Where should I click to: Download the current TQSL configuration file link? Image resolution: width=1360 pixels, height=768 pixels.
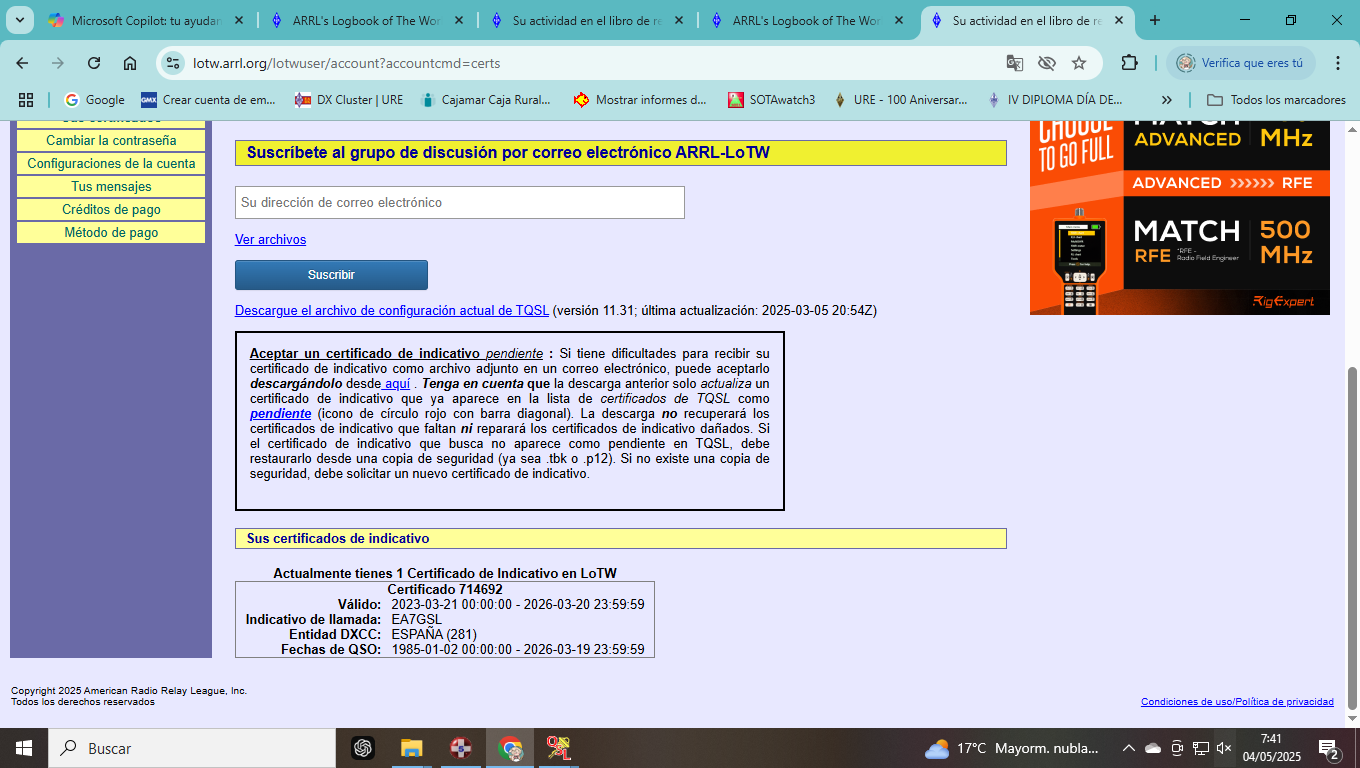(392, 310)
